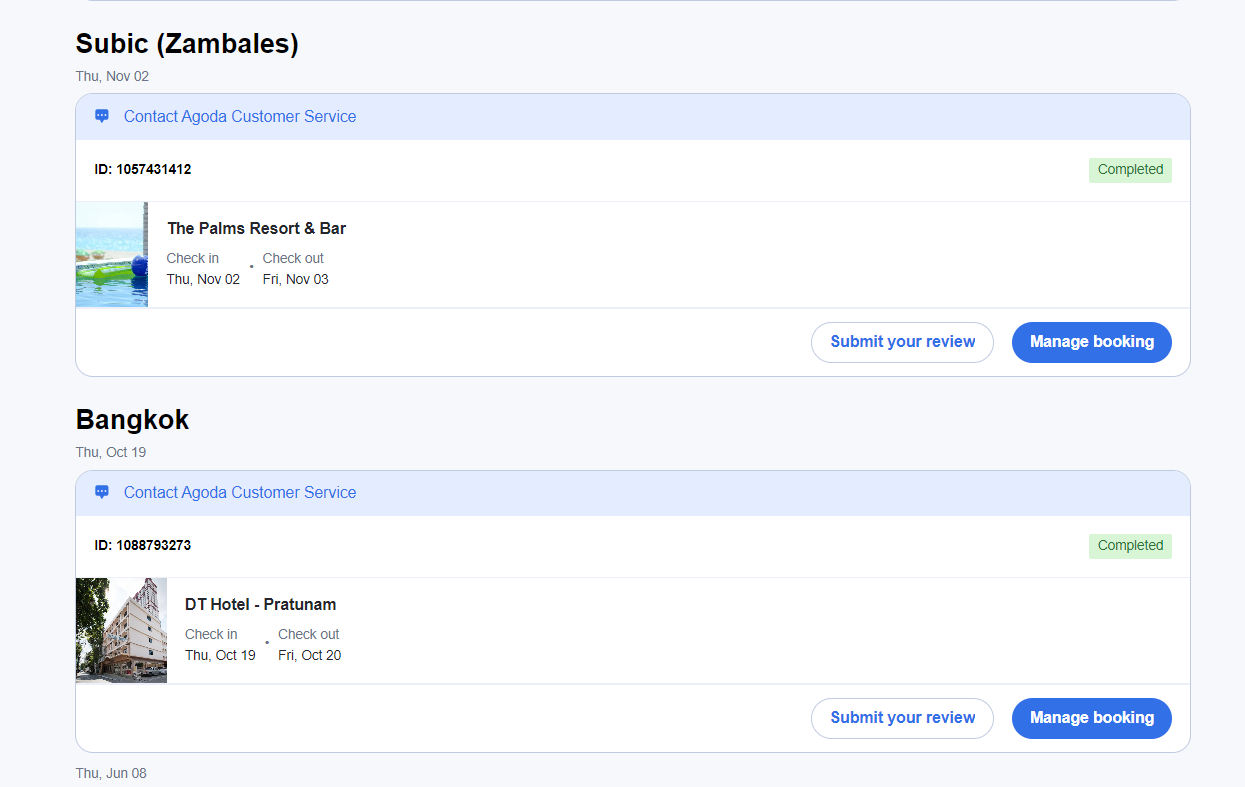Click Completed status badge on Subic booking
The width and height of the screenshot is (1245, 787).
(1130, 170)
